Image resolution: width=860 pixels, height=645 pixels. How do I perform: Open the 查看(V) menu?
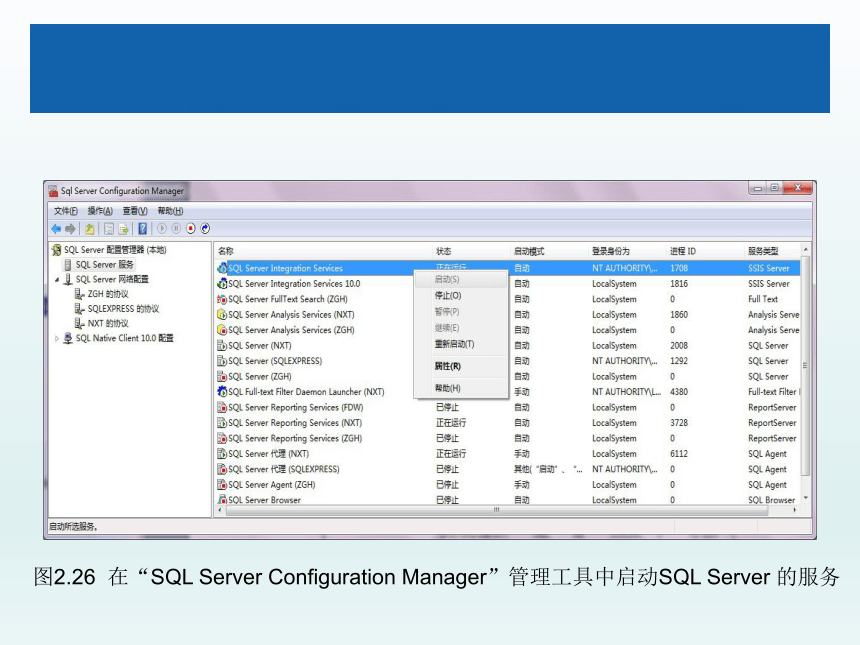pyautogui.click(x=135, y=211)
